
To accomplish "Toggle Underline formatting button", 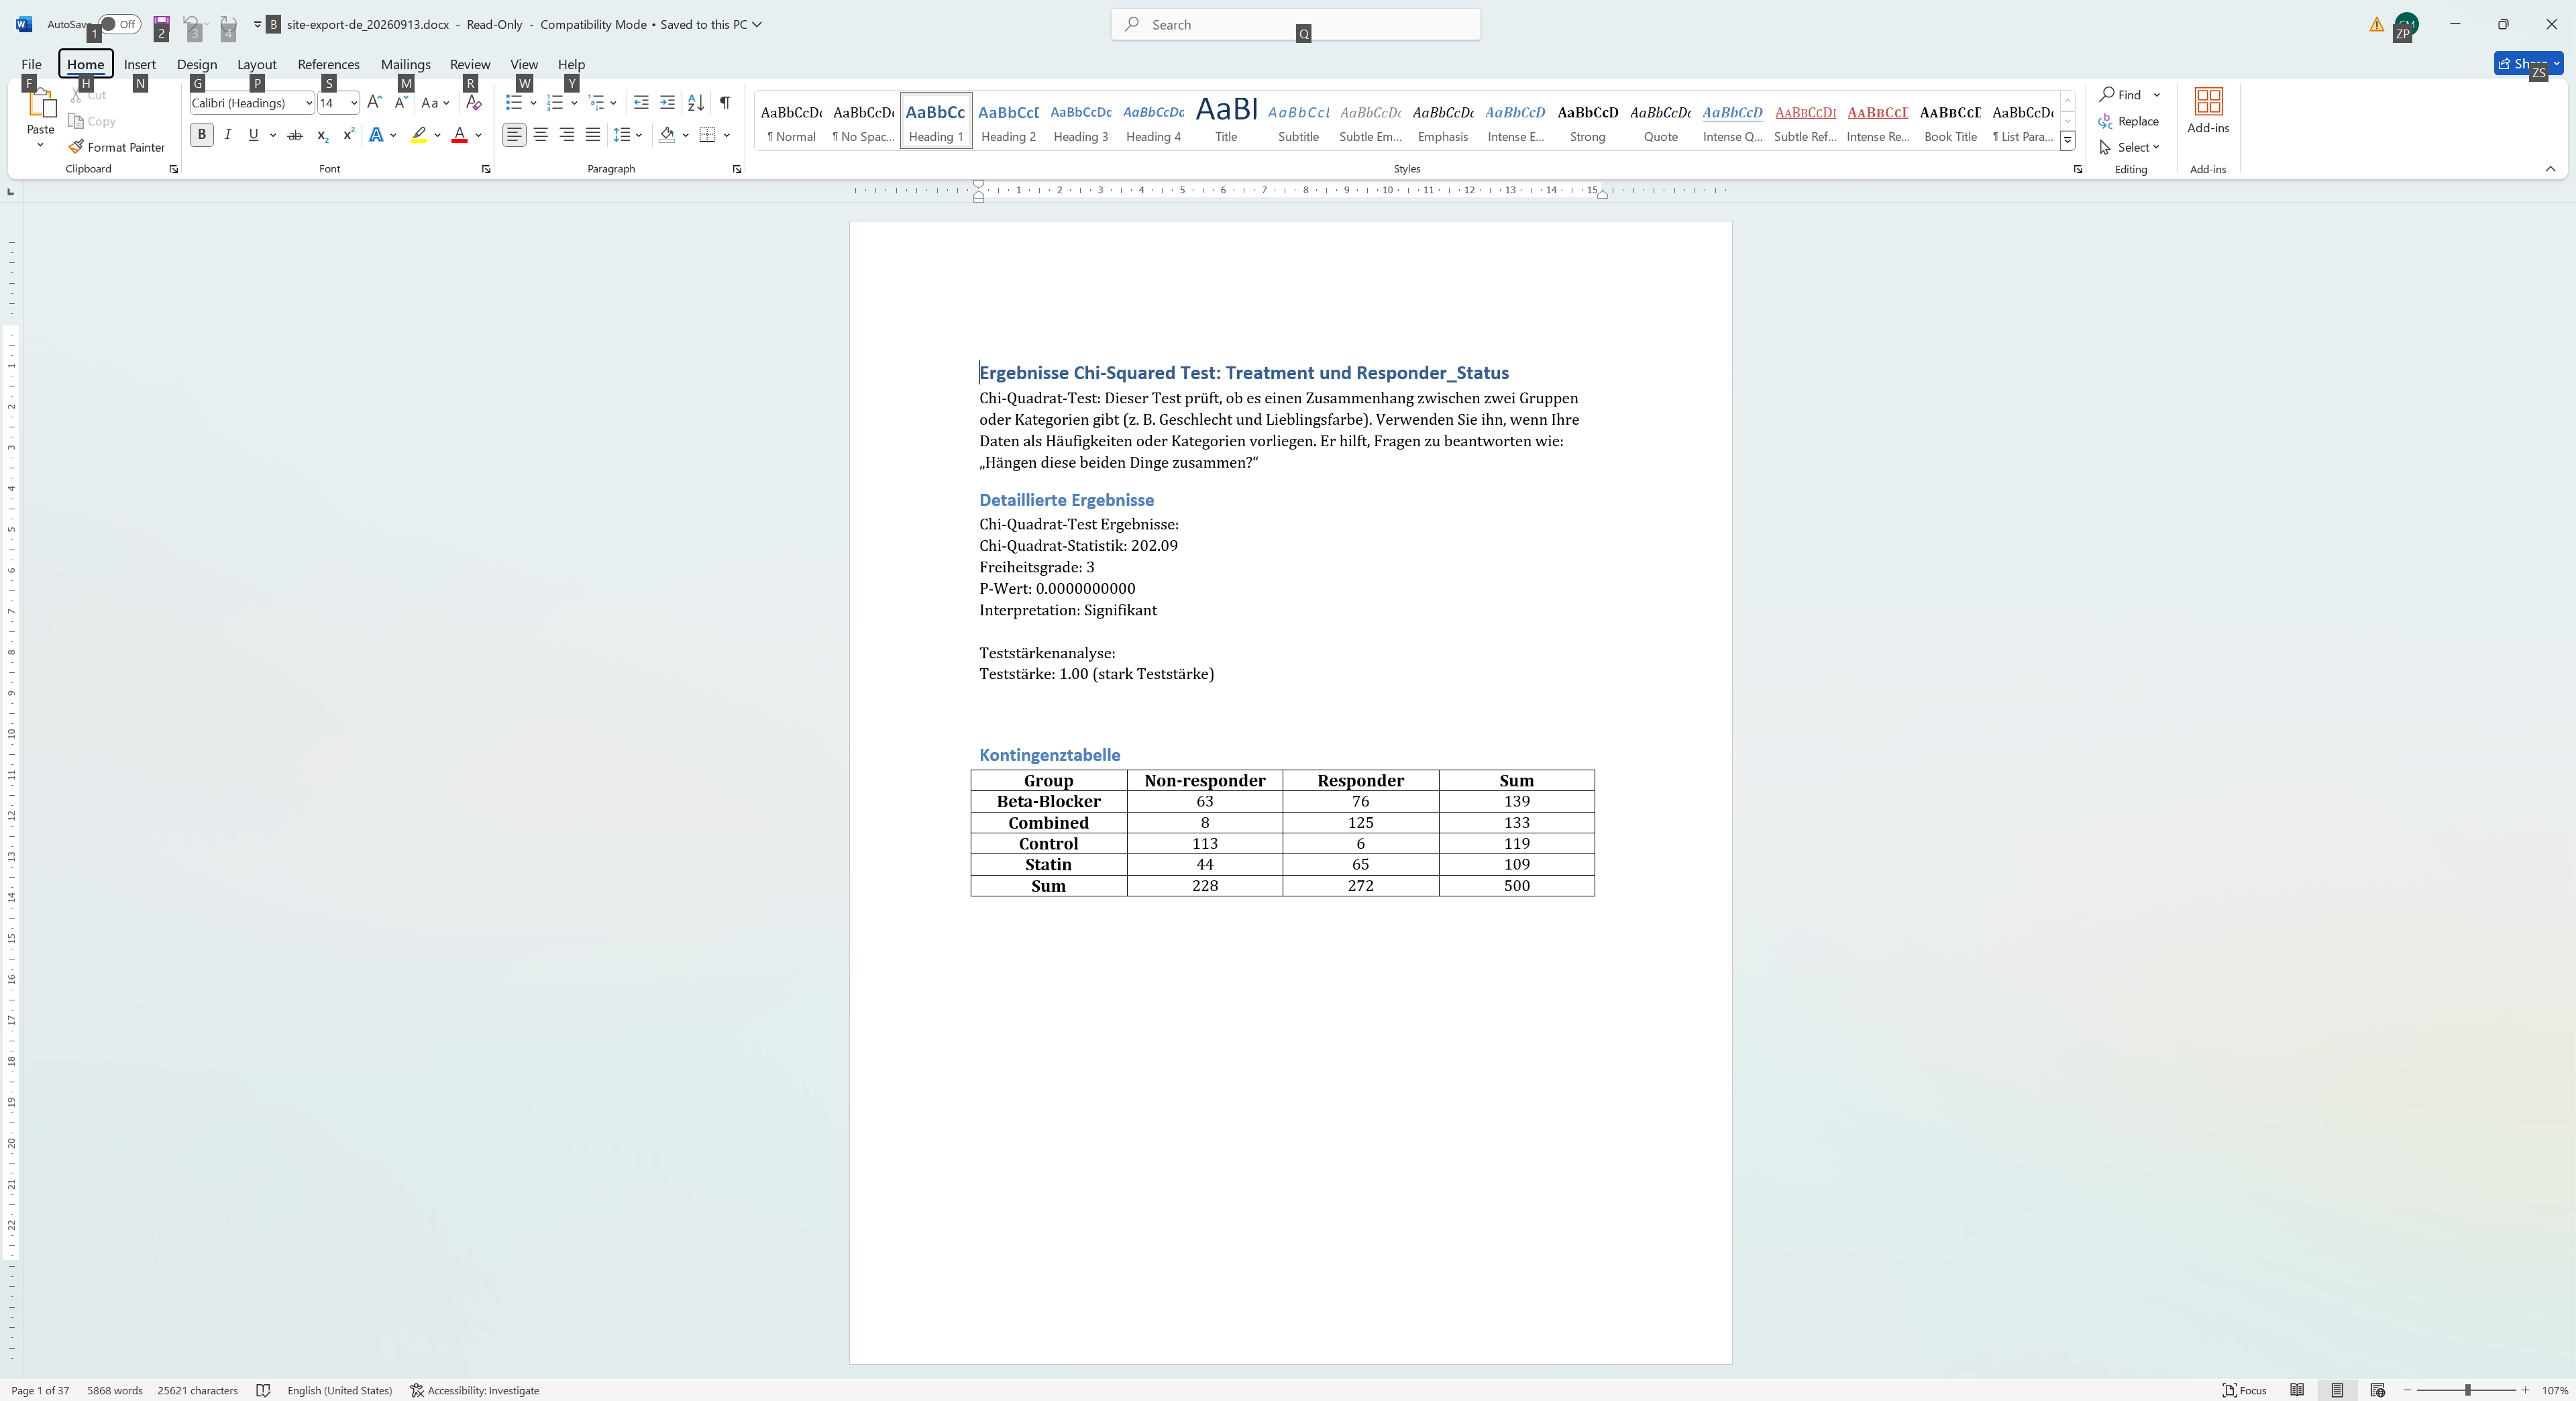I will 253,134.
